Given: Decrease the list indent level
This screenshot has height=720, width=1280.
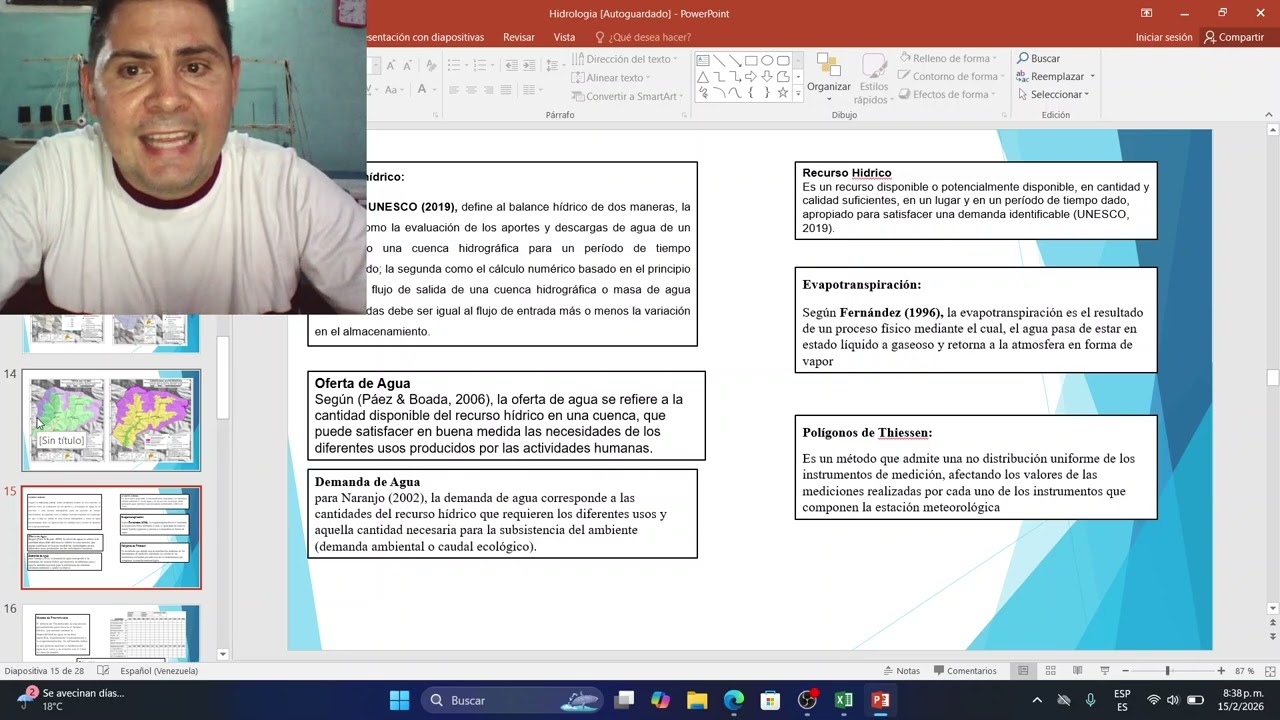Looking at the screenshot, I should pos(511,65).
